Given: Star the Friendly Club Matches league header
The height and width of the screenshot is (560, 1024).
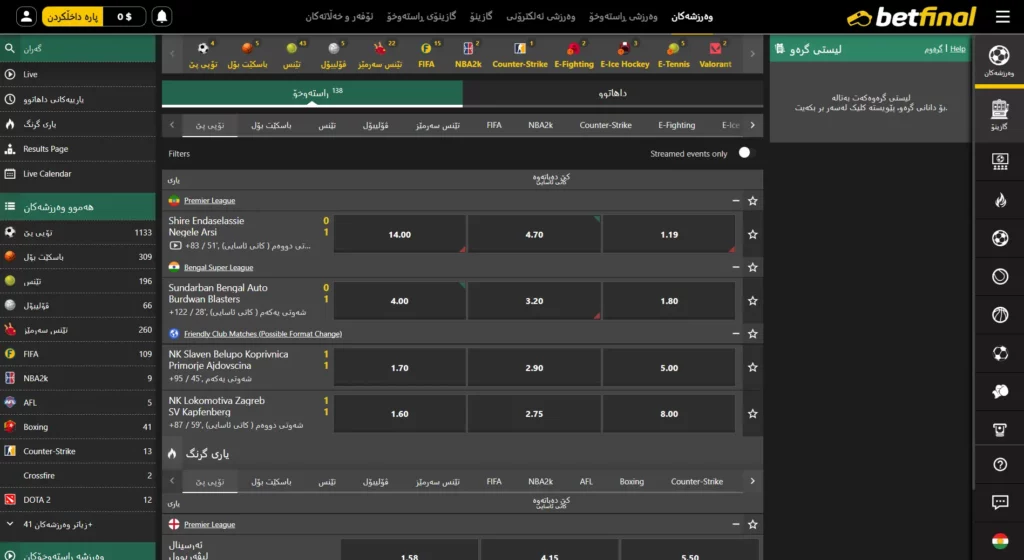Looking at the screenshot, I should coord(752,334).
